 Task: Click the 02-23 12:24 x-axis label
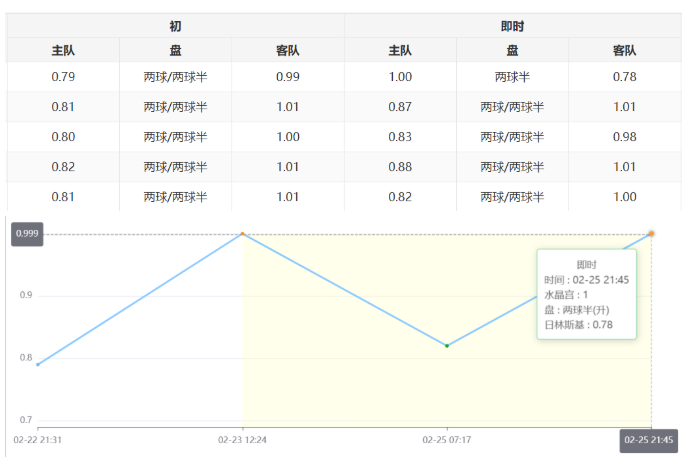coord(243,439)
